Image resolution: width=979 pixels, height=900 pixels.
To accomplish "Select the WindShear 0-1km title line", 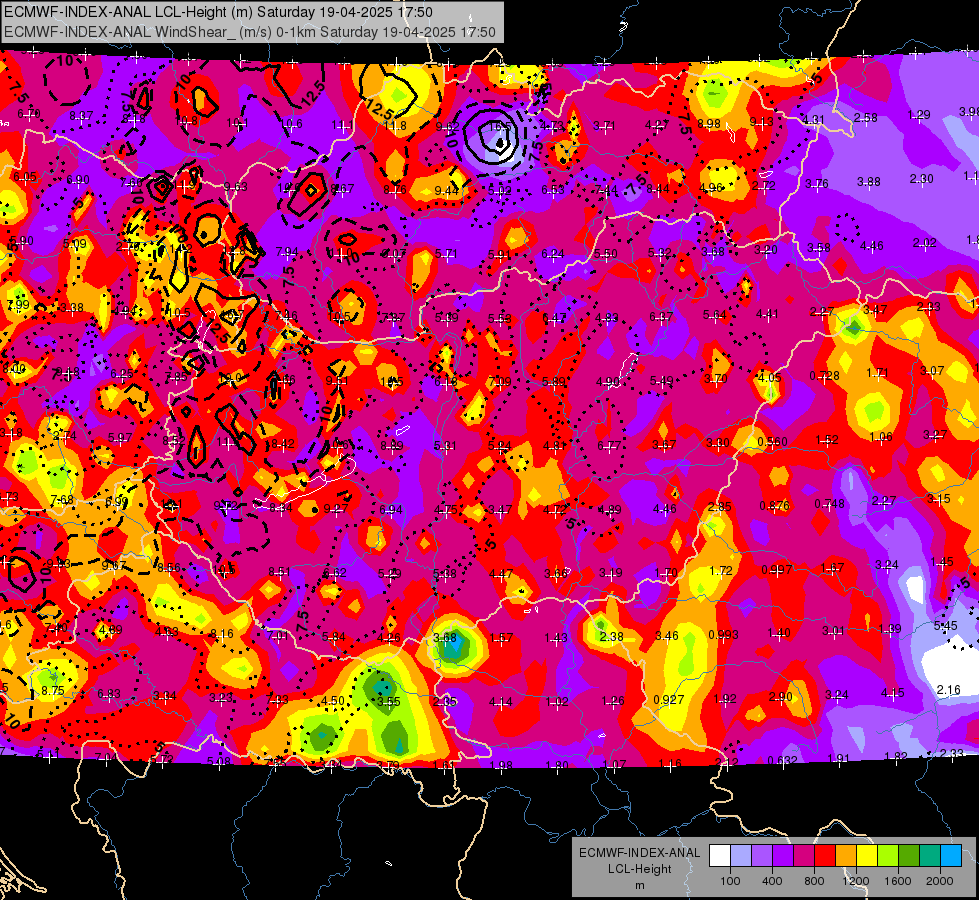I will [250, 32].
